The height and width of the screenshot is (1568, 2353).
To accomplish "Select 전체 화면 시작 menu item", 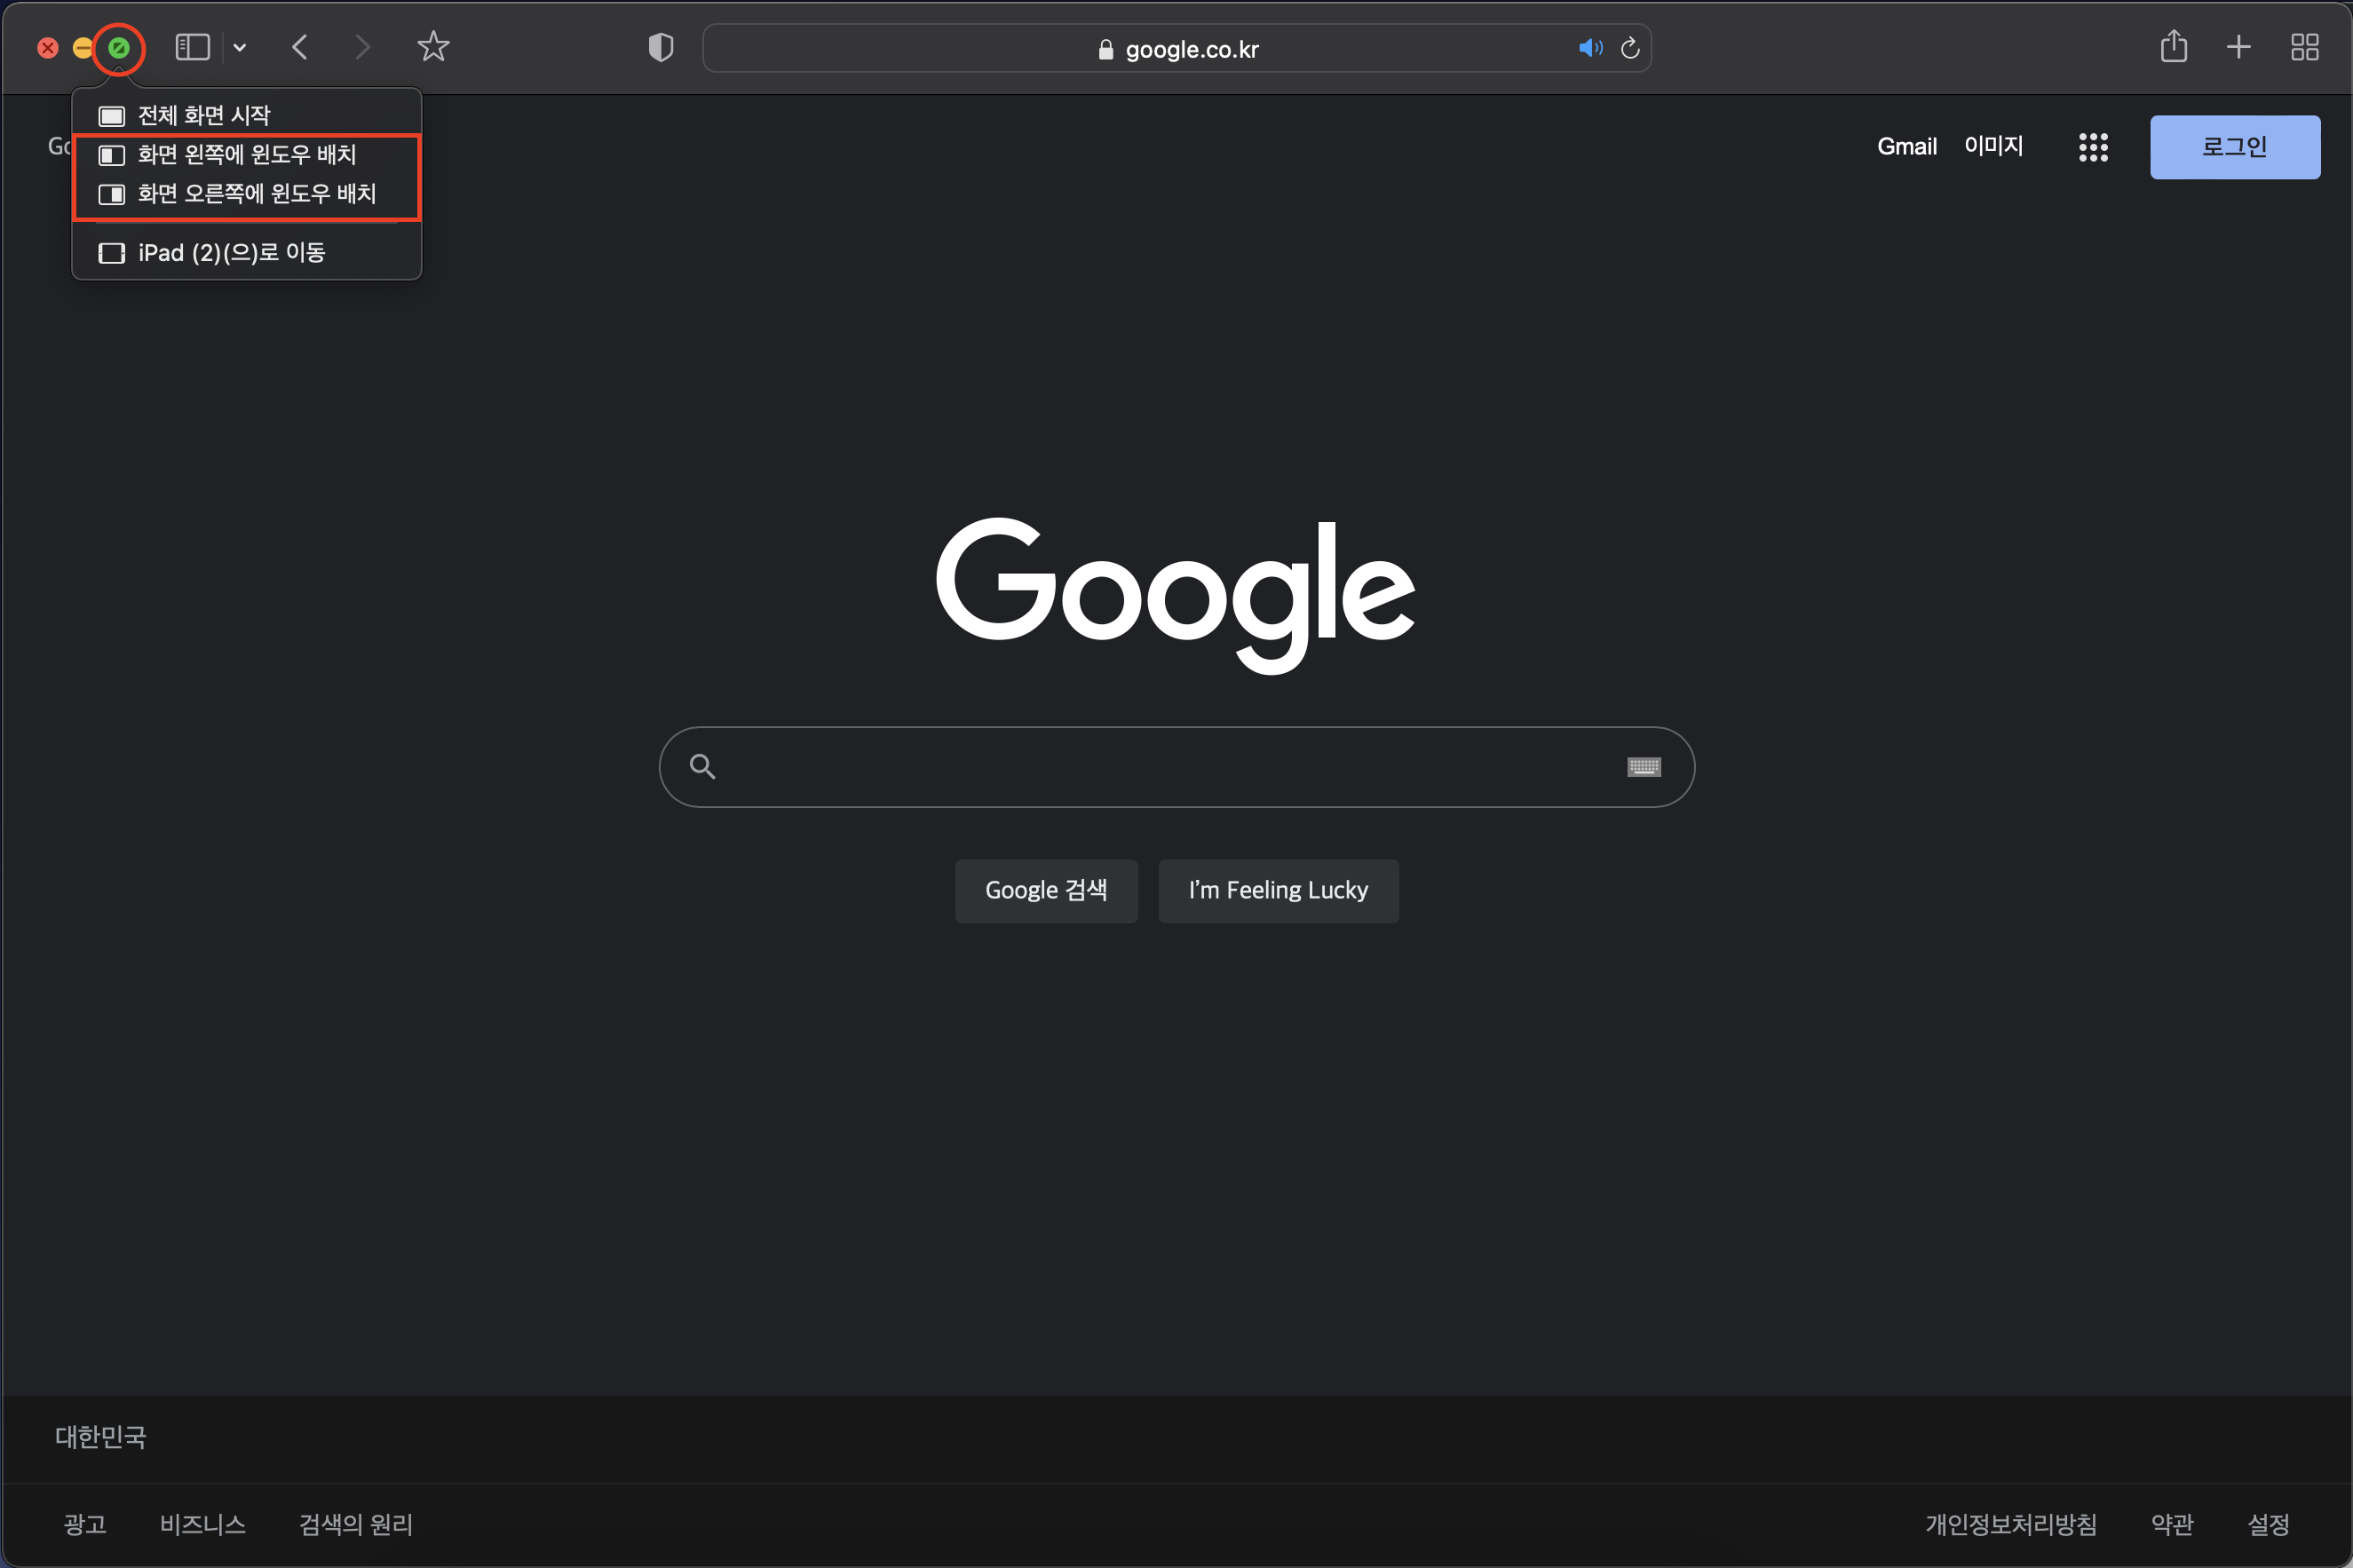I will pos(204,116).
